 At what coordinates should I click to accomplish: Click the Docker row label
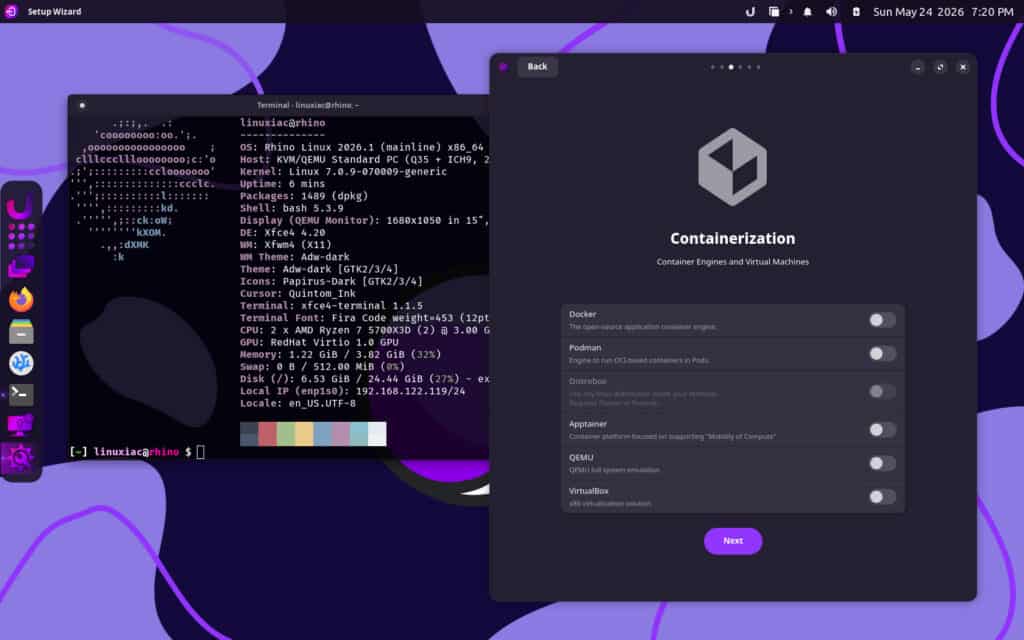(x=583, y=314)
